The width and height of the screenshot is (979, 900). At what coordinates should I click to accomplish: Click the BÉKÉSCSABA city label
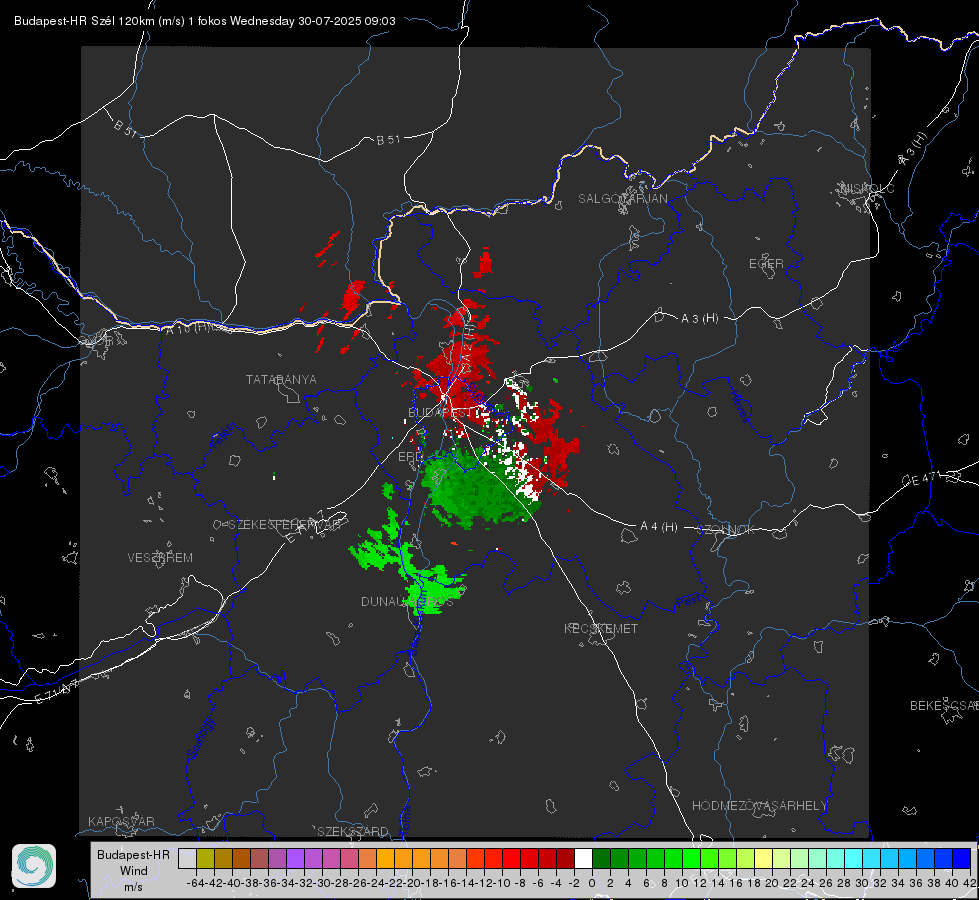(944, 705)
